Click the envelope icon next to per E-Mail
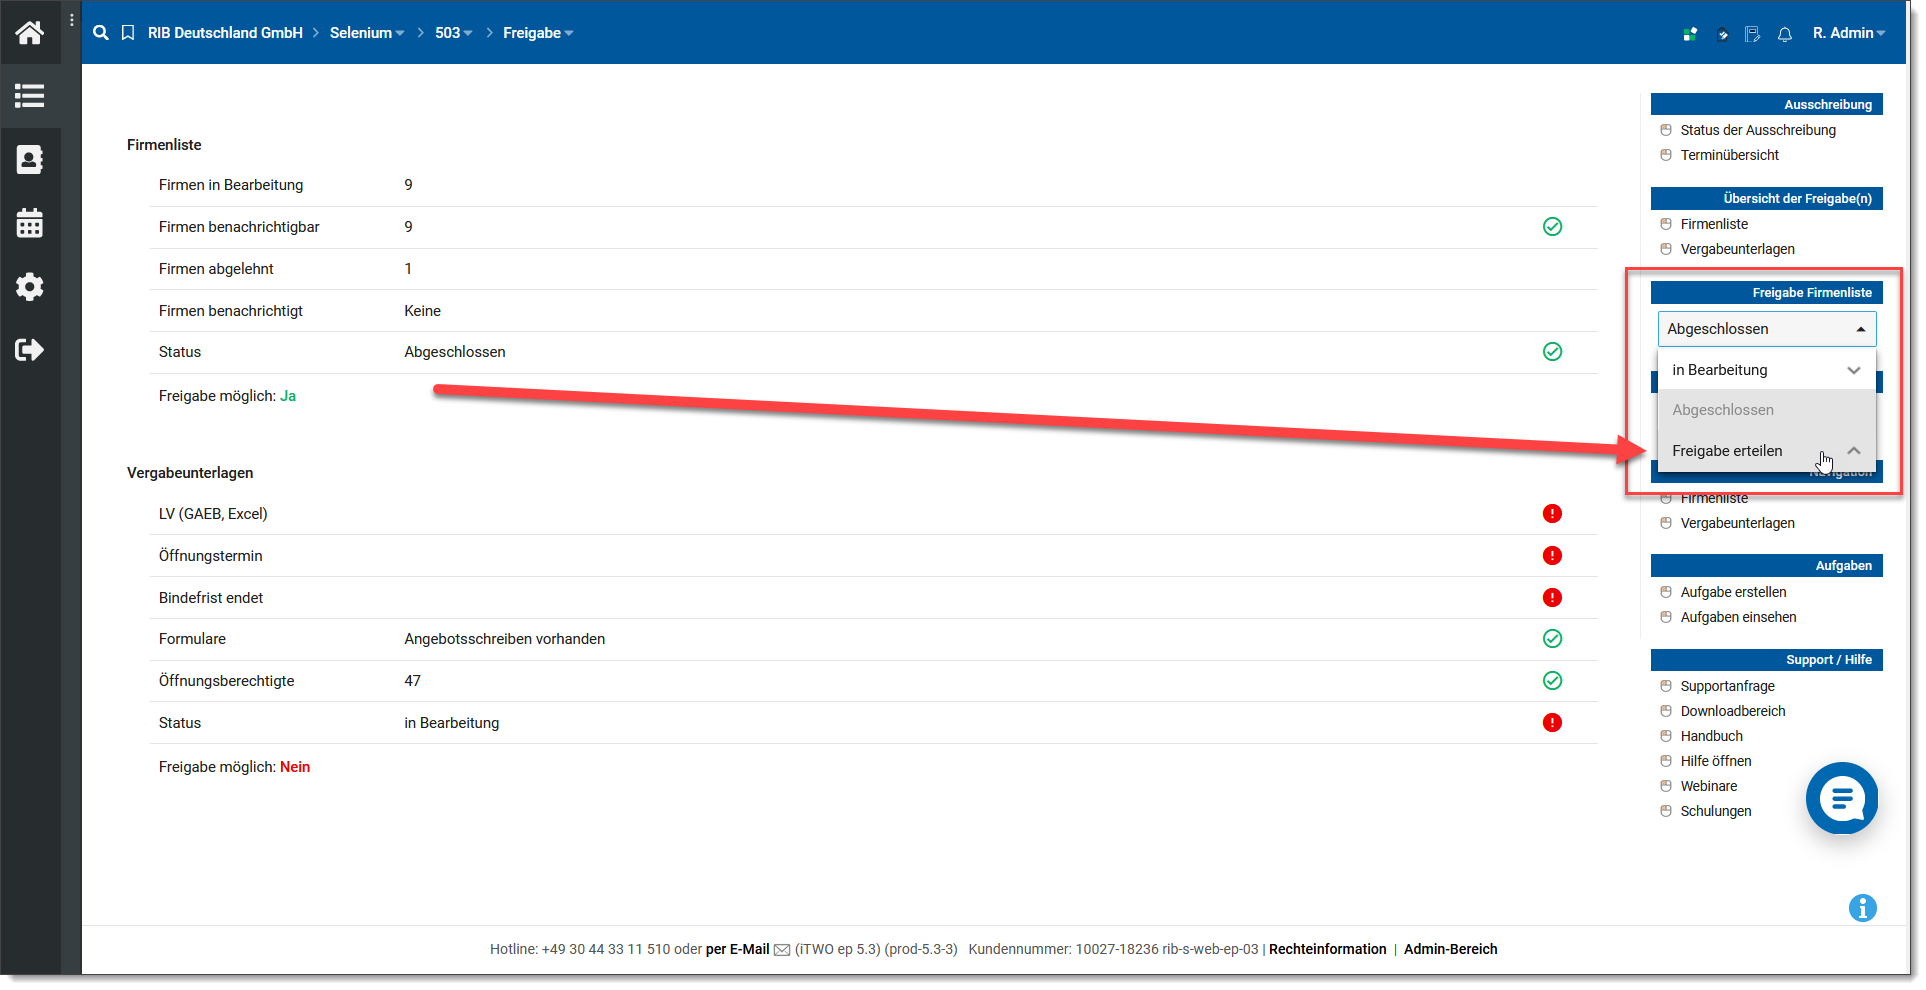This screenshot has width=1926, height=990. tap(782, 950)
